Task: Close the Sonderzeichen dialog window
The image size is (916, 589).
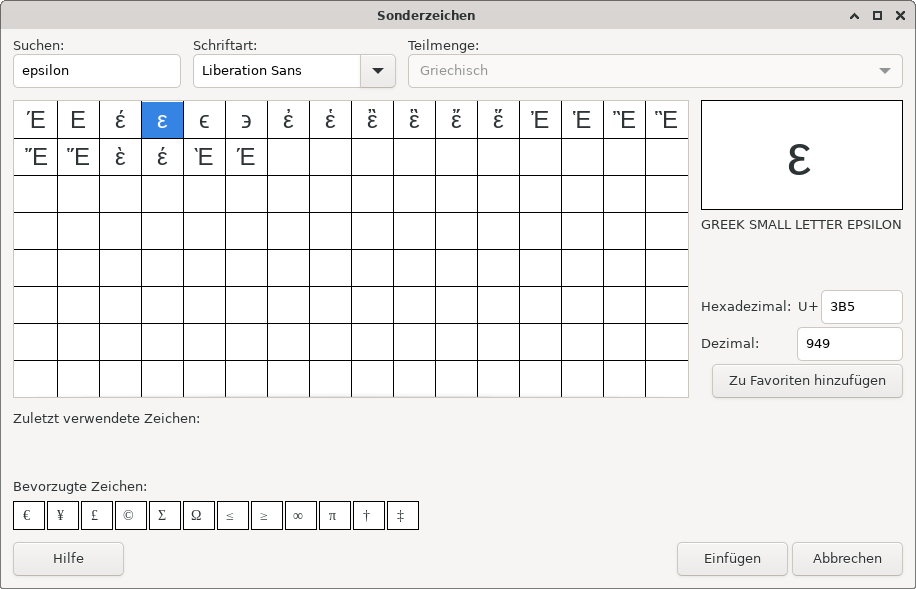Action: click(900, 16)
